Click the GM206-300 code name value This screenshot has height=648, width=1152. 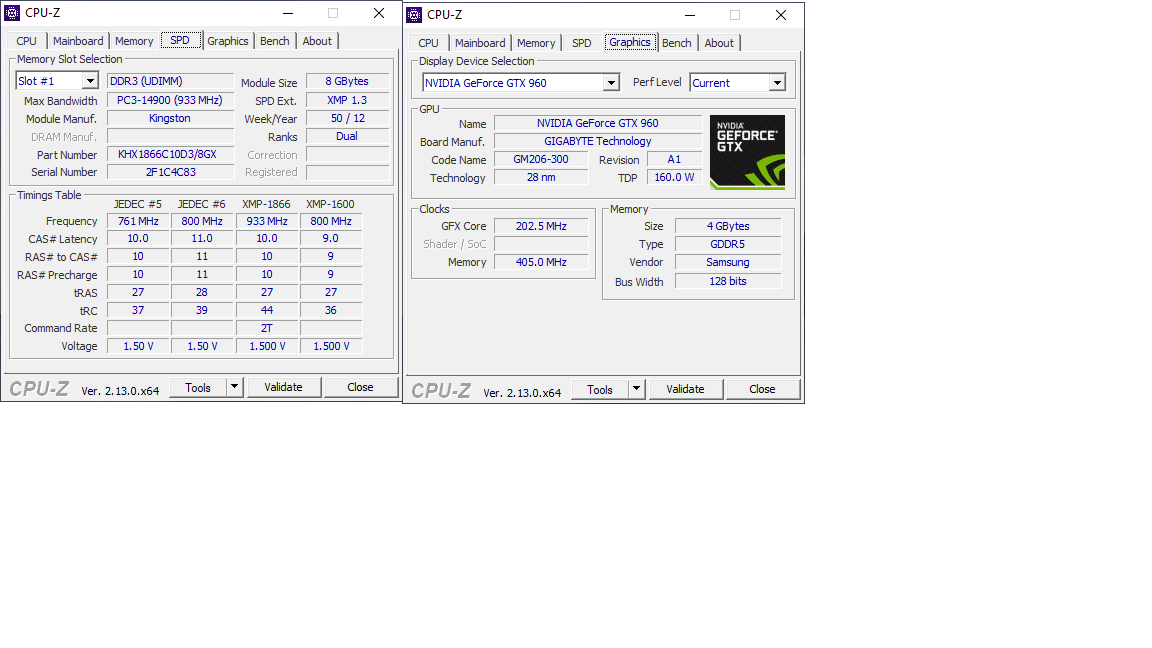(x=541, y=159)
